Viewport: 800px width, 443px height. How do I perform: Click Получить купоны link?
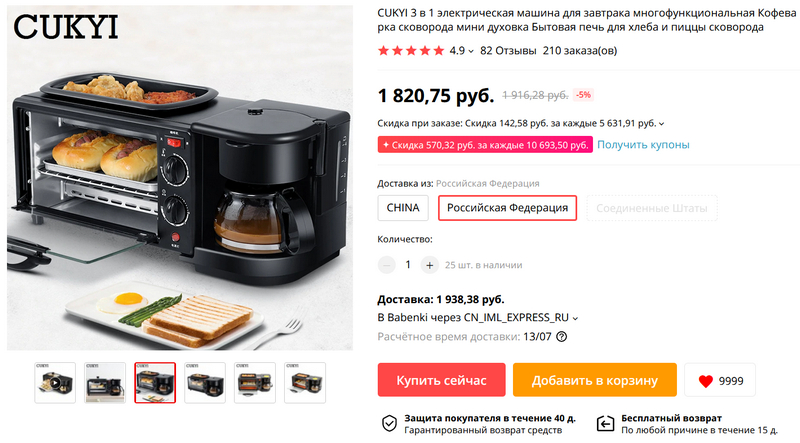click(643, 144)
